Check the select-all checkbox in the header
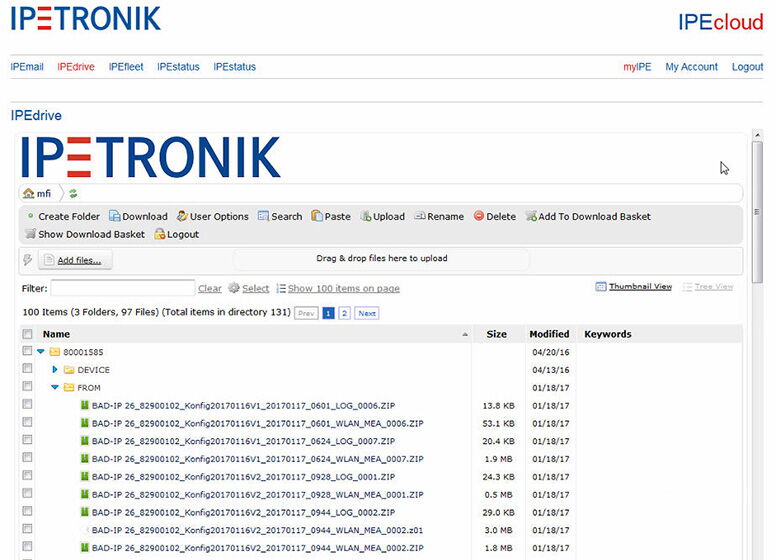This screenshot has width=777, height=560. click(x=28, y=334)
